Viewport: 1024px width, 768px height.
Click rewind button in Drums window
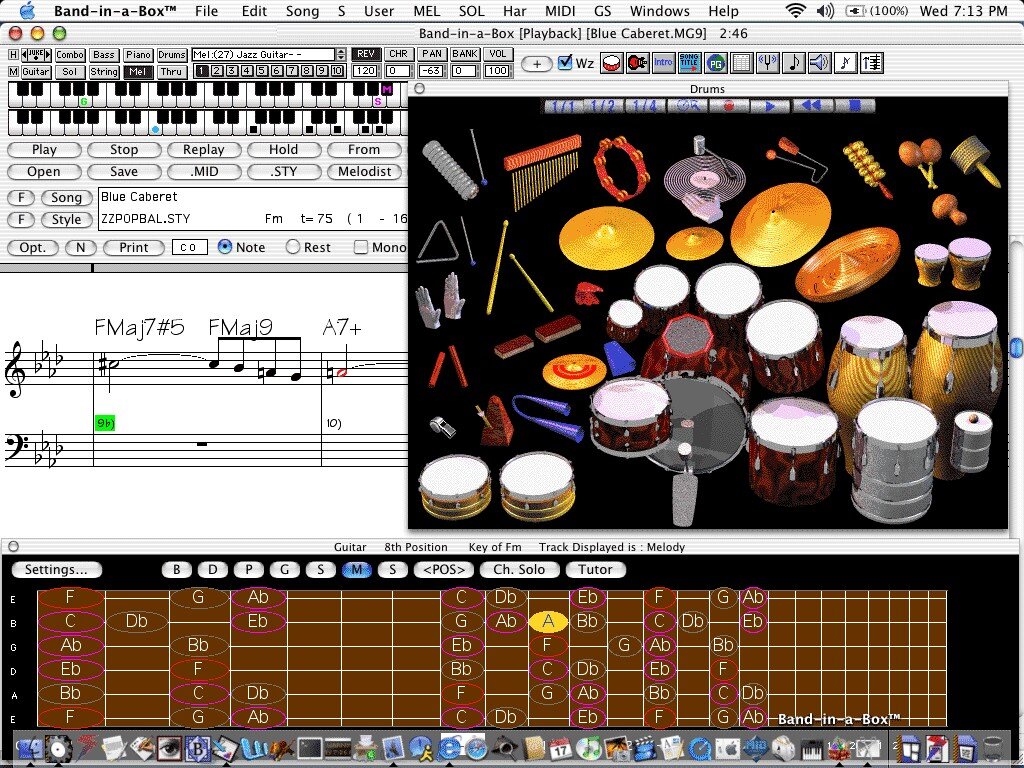pyautogui.click(x=811, y=106)
